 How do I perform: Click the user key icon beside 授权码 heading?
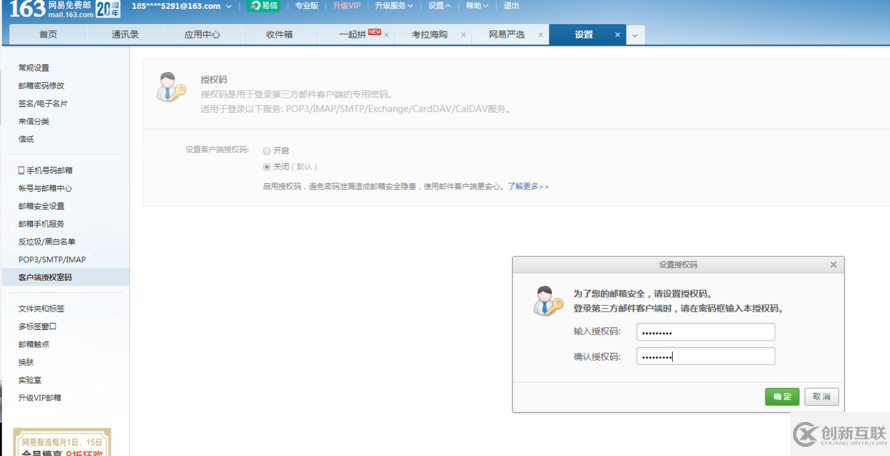171,87
